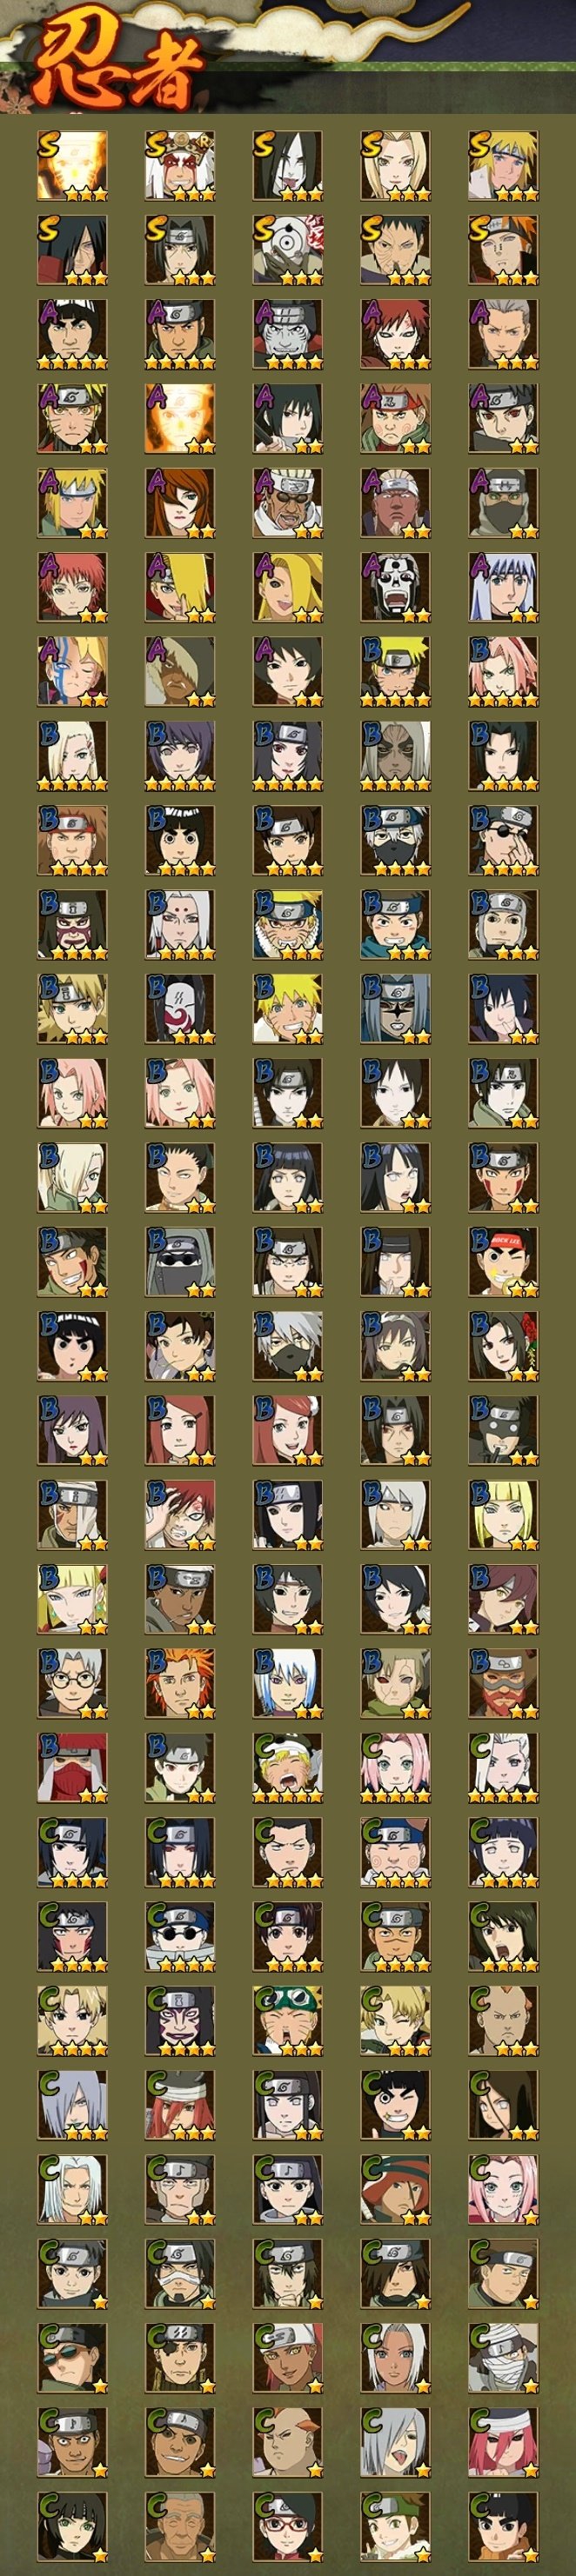
Task: Select S-rank Pain with orange spiky hair
Action: [503, 250]
